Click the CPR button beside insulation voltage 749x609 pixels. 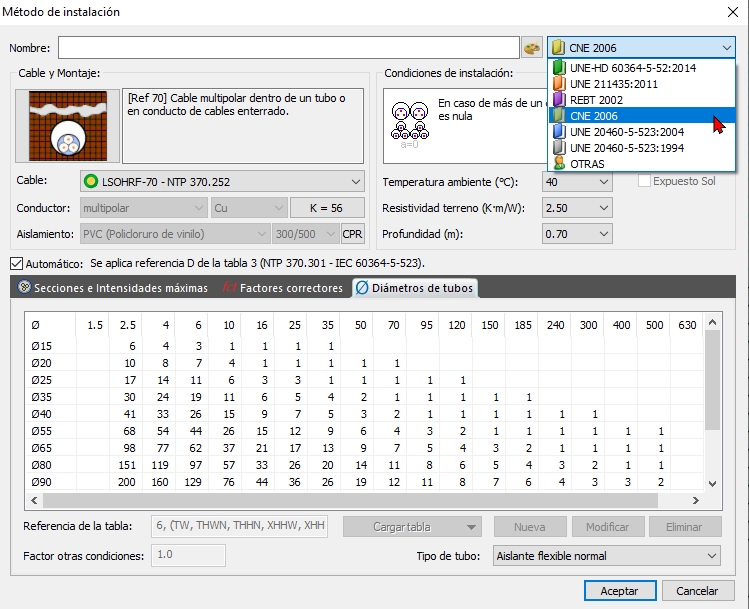point(352,233)
